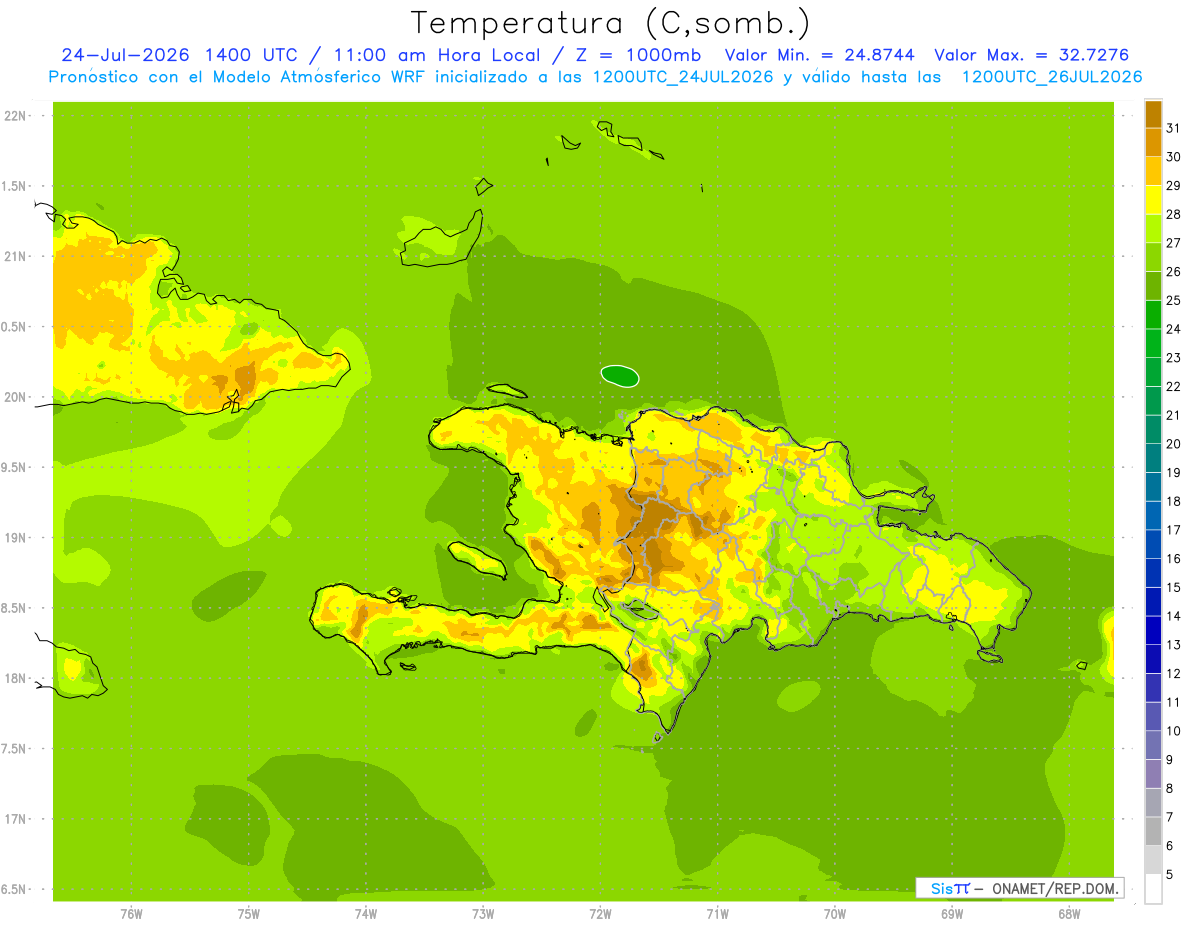This screenshot has width=1200, height=927.
Task: Click the latitude label "22N"
Action: pyautogui.click(x=15, y=116)
